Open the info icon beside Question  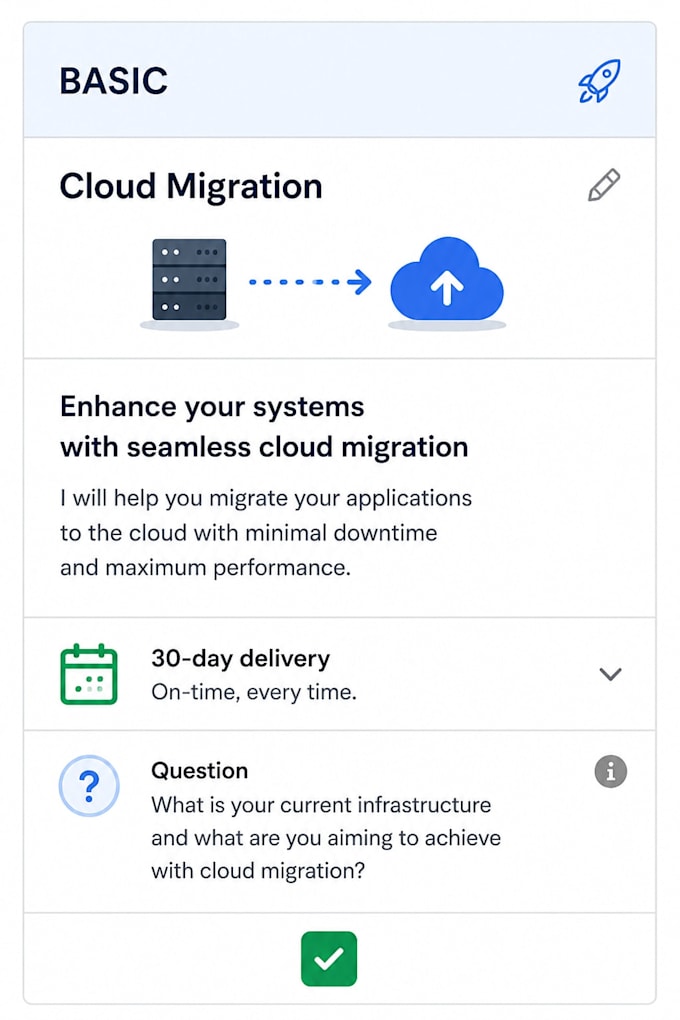coord(610,772)
